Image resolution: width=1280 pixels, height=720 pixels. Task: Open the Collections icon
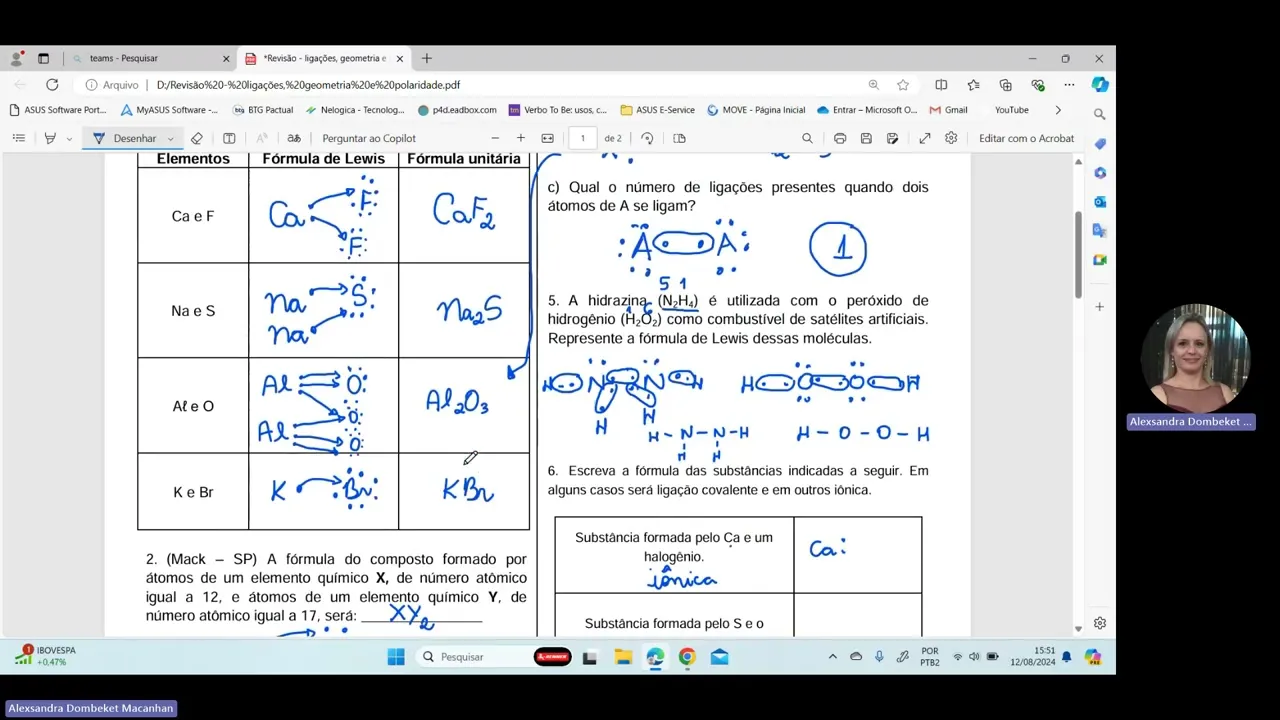pos(1006,85)
